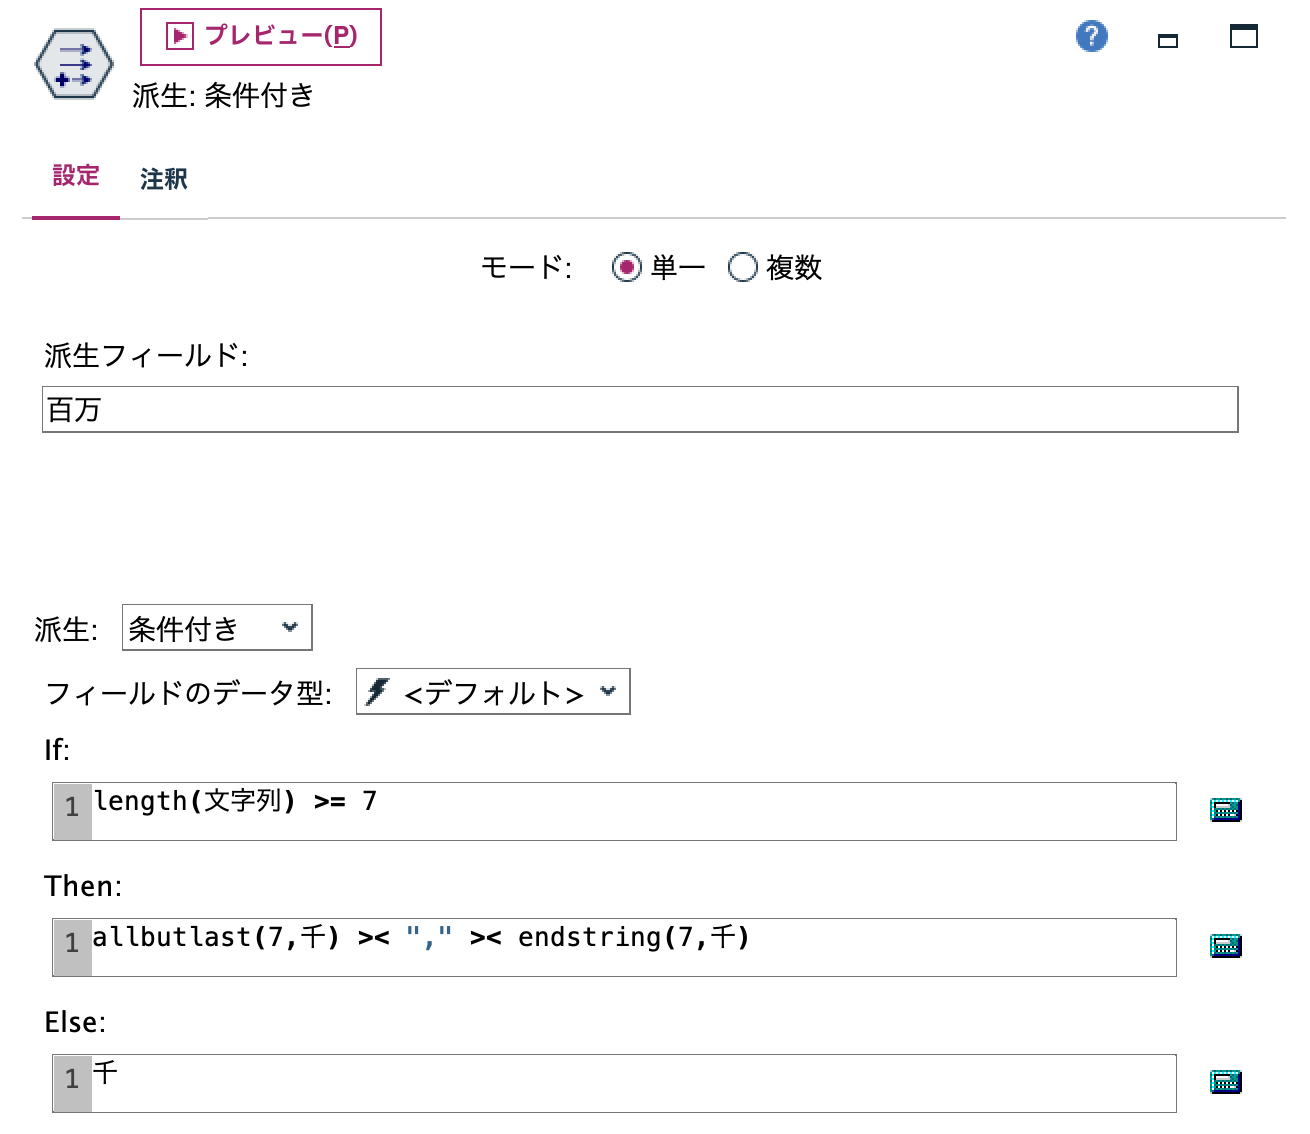1310x1134 pixels.
Task: Select the 設定 tab
Action: pos(75,176)
